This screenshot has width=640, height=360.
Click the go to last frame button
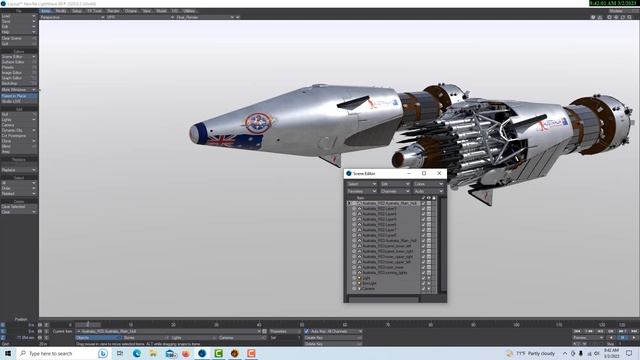[x=634, y=331]
